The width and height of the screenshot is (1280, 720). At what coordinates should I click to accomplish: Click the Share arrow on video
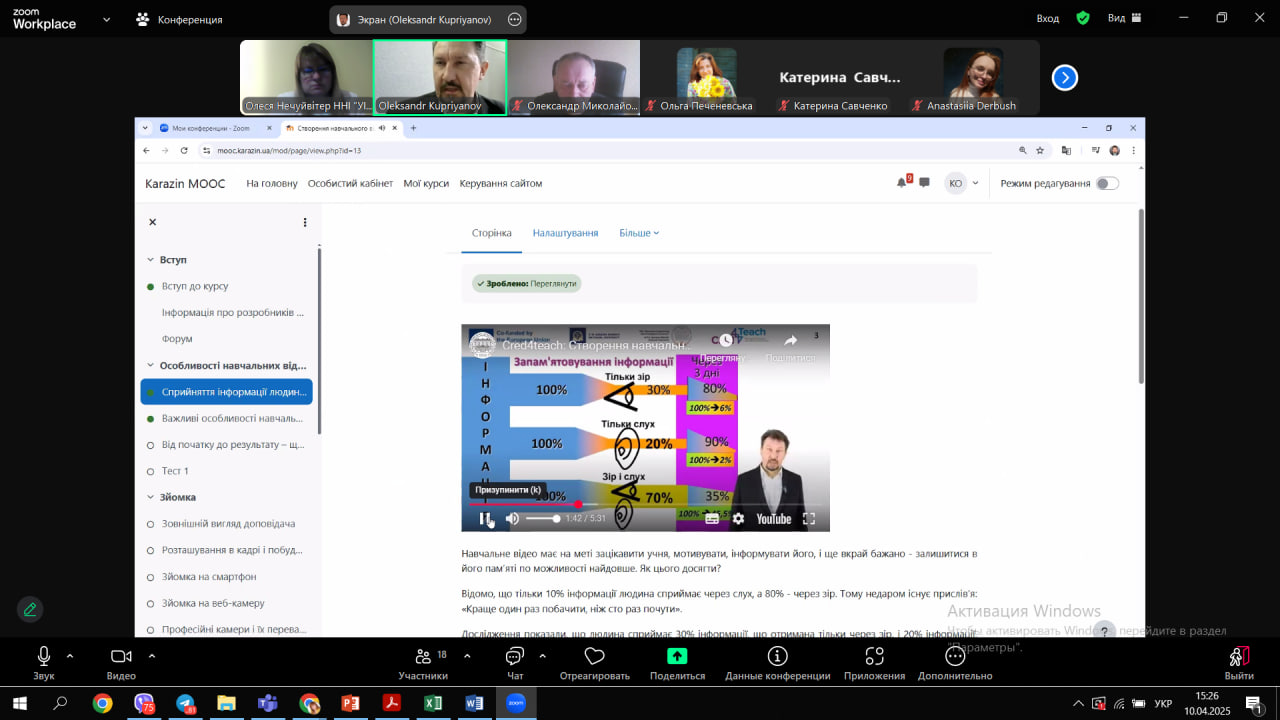[790, 340]
